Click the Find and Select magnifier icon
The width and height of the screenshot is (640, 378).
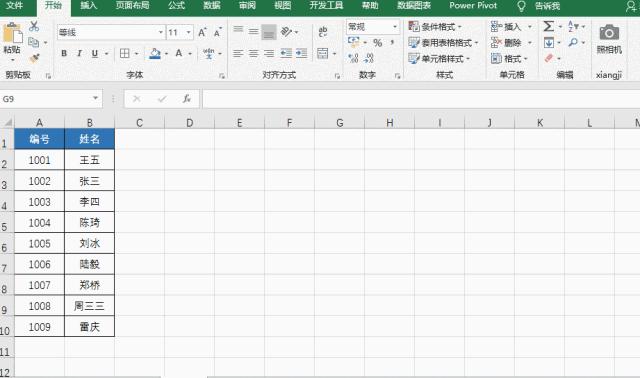[573, 42]
